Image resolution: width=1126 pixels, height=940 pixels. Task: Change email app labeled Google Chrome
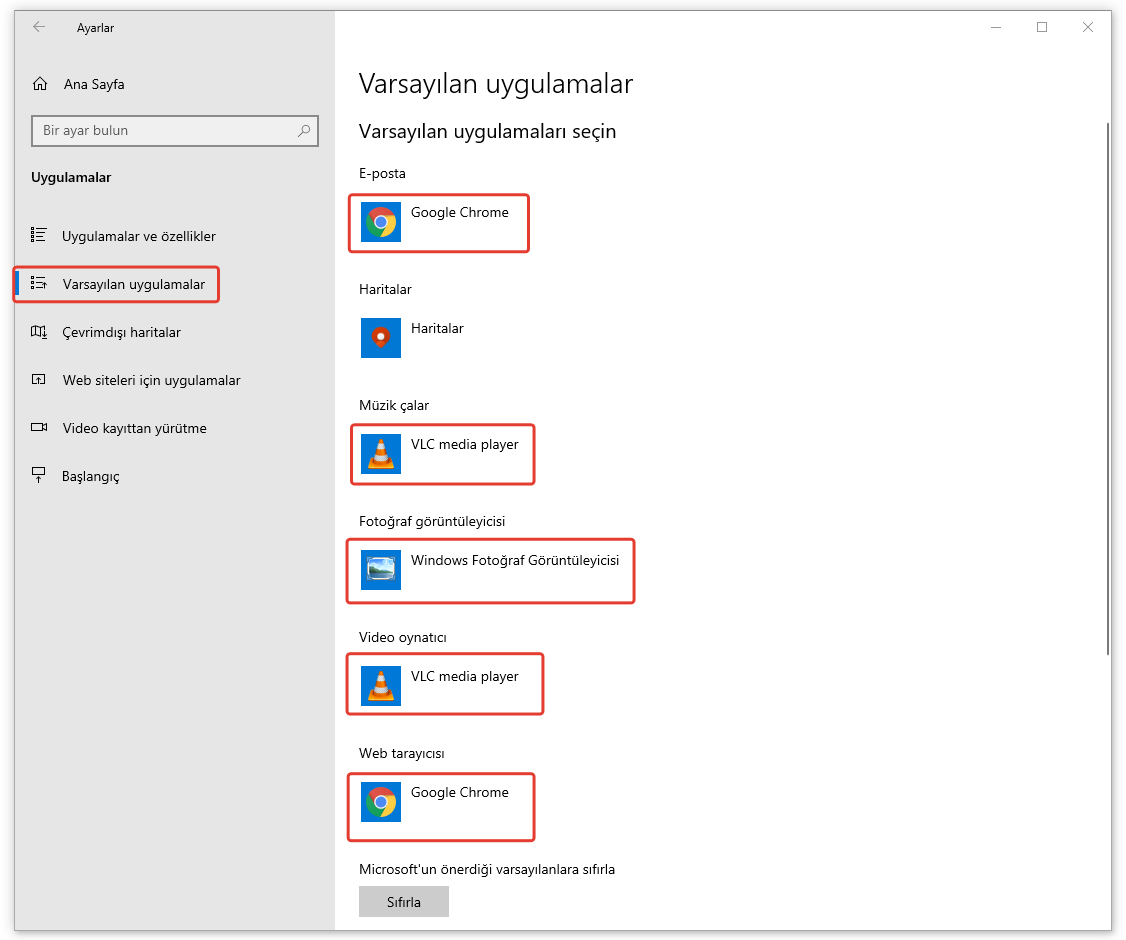click(459, 213)
